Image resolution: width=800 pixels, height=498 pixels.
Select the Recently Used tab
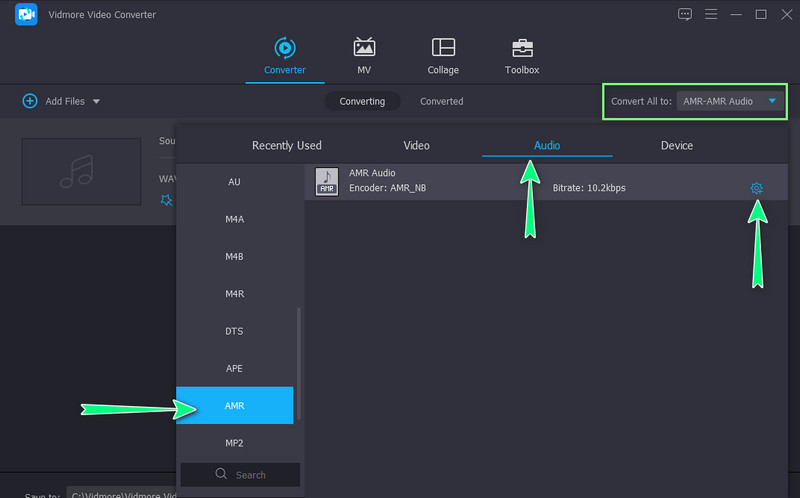(286, 146)
